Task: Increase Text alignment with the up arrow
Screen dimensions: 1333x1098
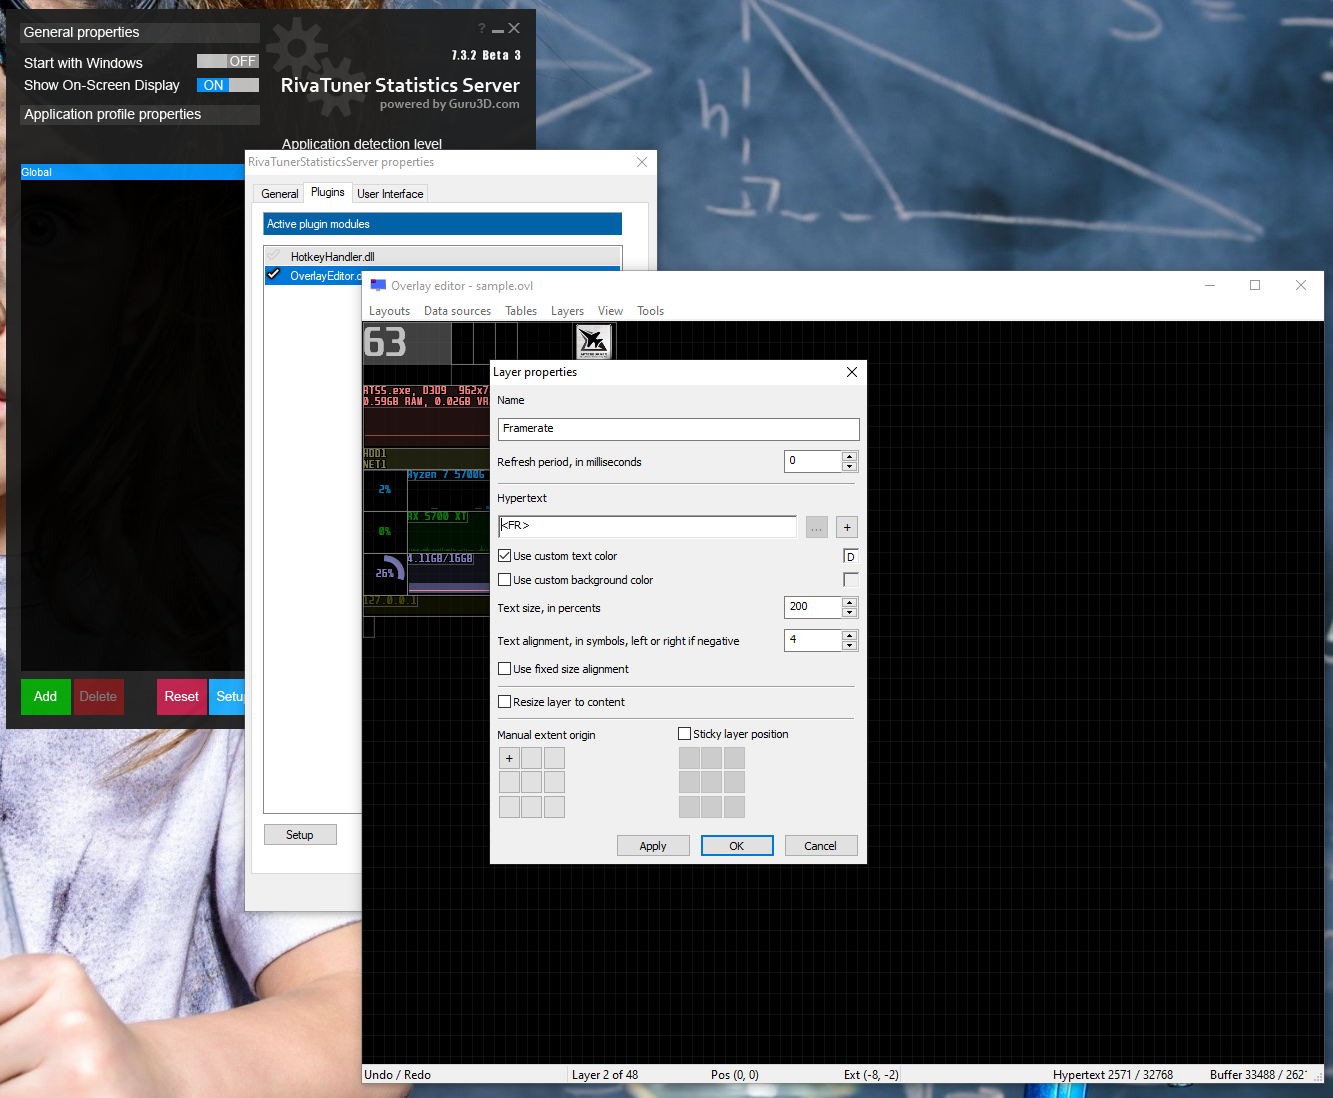Action: (x=850, y=635)
